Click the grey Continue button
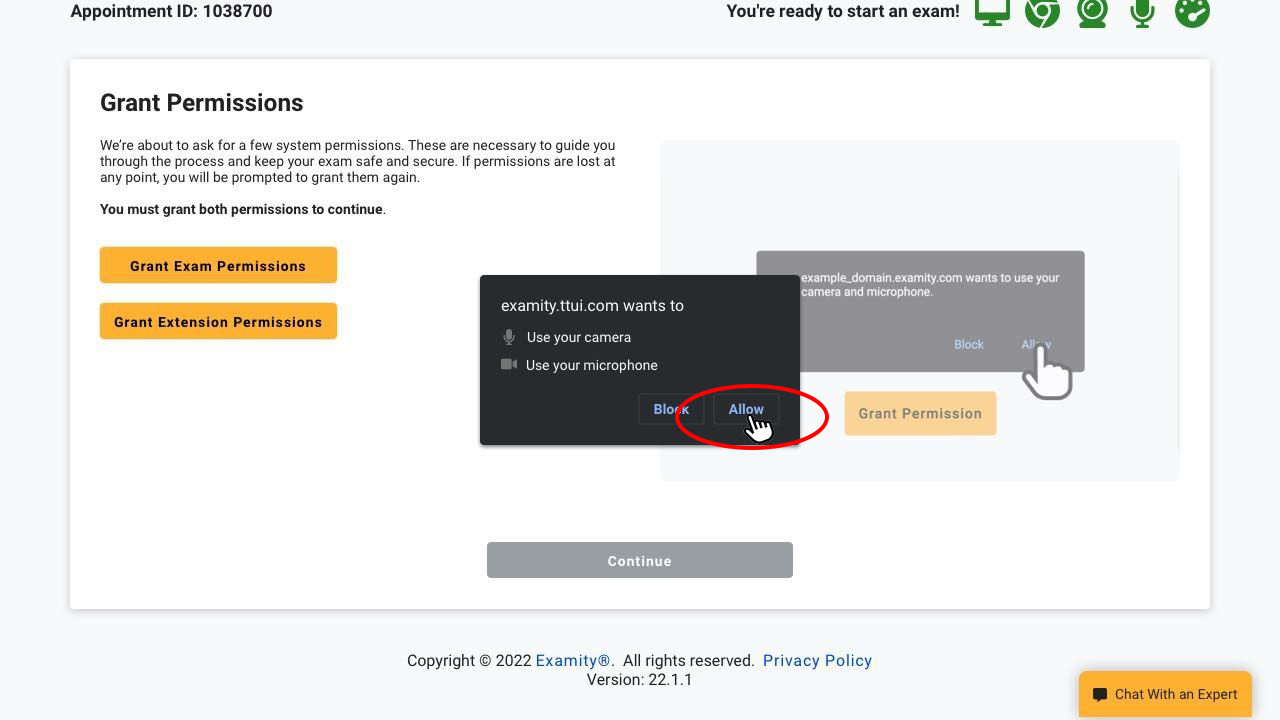This screenshot has height=720, width=1280. tap(640, 560)
